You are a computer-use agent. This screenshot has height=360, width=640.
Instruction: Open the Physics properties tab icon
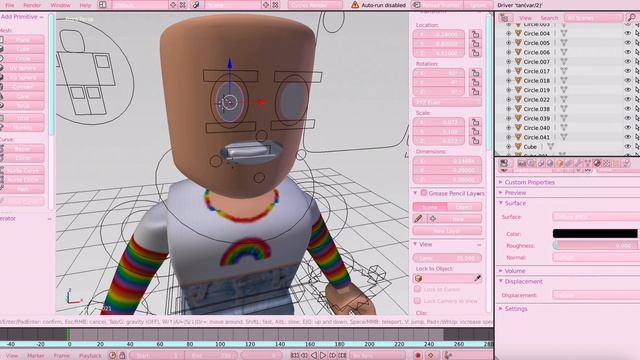[x=626, y=163]
